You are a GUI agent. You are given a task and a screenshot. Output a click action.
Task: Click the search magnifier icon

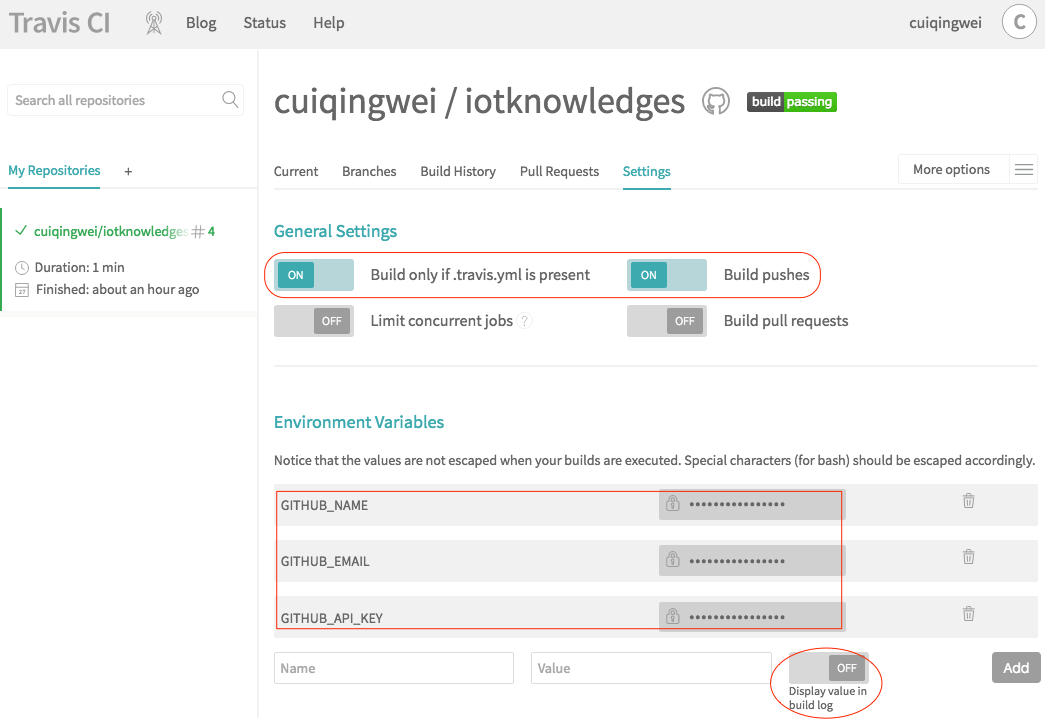pyautogui.click(x=230, y=100)
